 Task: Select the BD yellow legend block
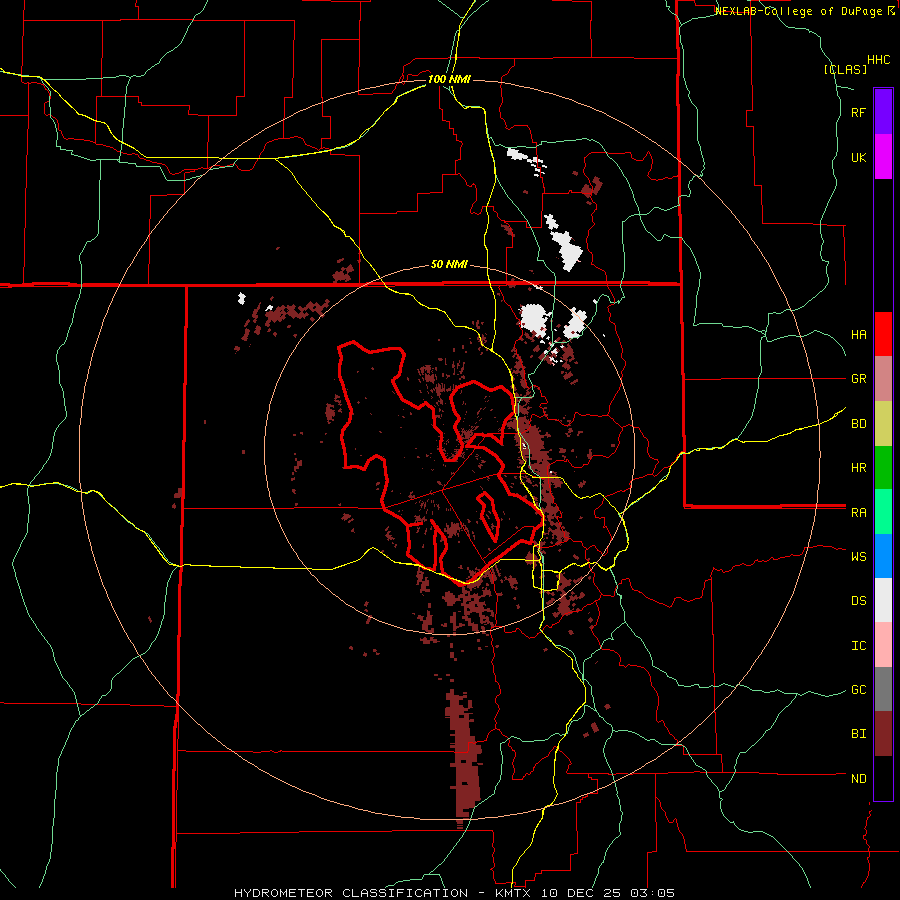point(883,424)
